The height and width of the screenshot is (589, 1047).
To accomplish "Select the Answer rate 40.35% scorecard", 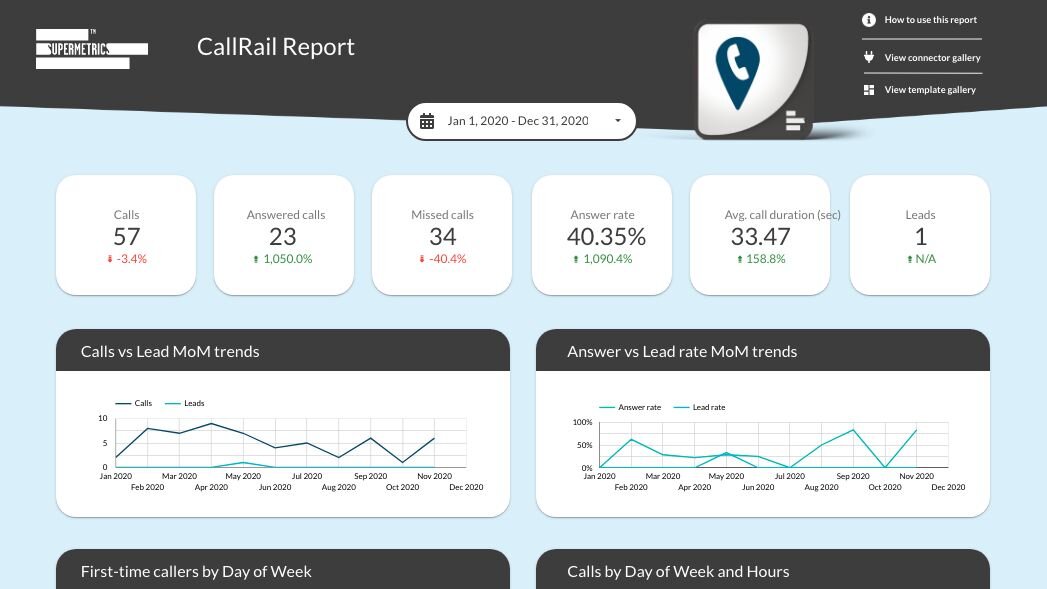I will (x=602, y=236).
